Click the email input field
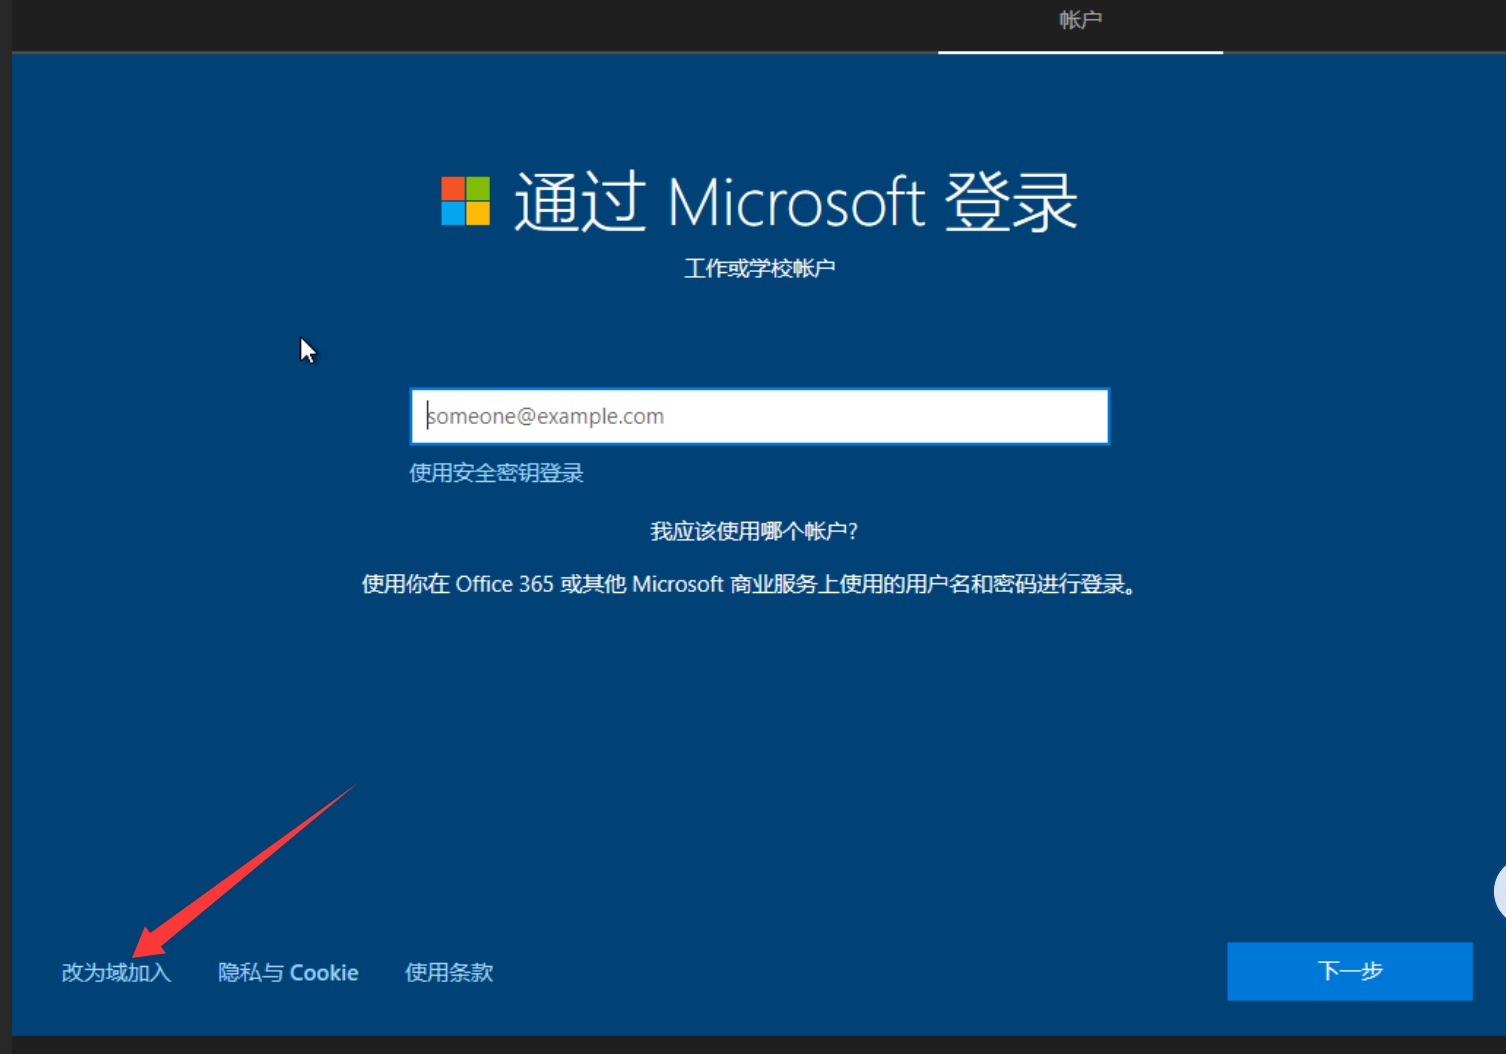 (x=759, y=416)
